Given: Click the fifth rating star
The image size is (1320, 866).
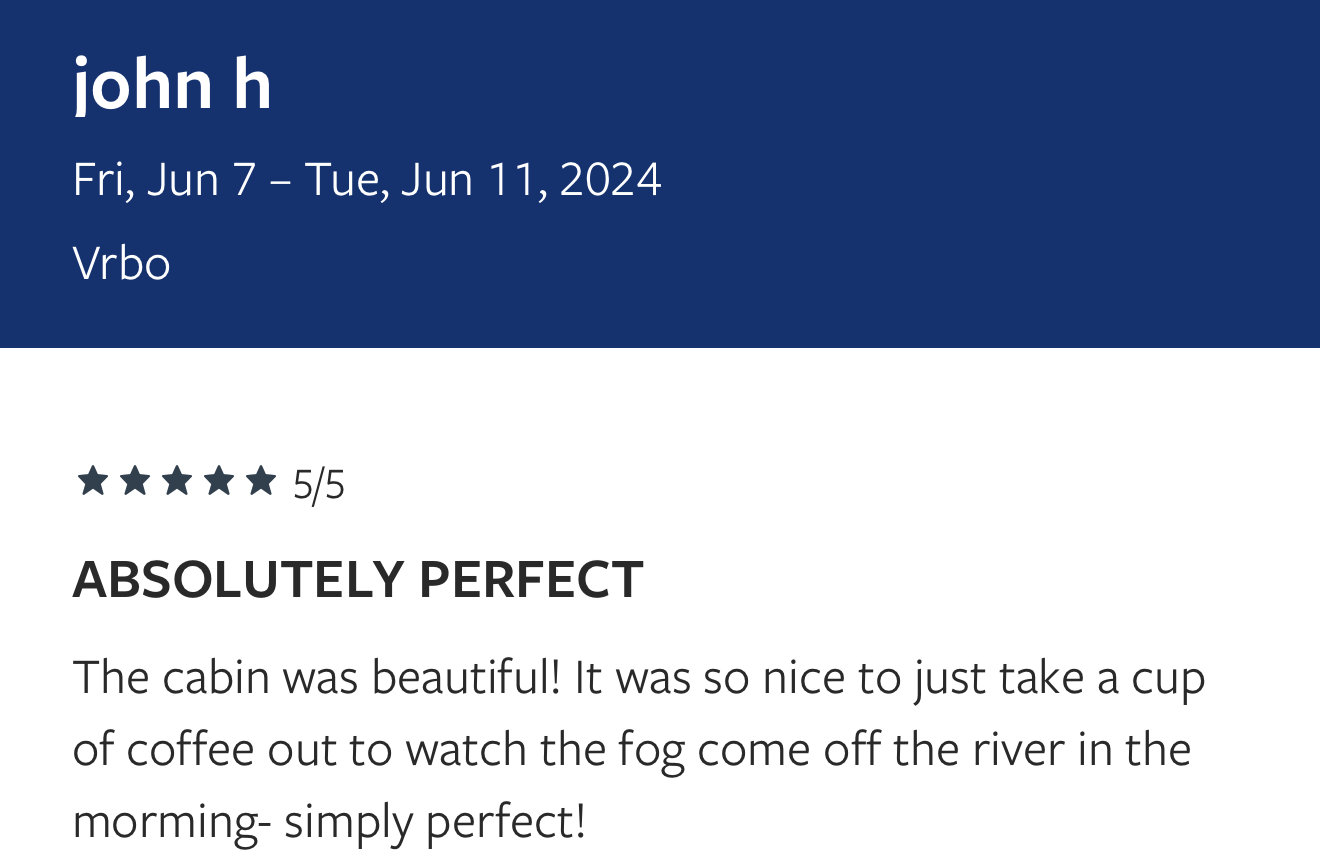Looking at the screenshot, I should pyautogui.click(x=260, y=481).
